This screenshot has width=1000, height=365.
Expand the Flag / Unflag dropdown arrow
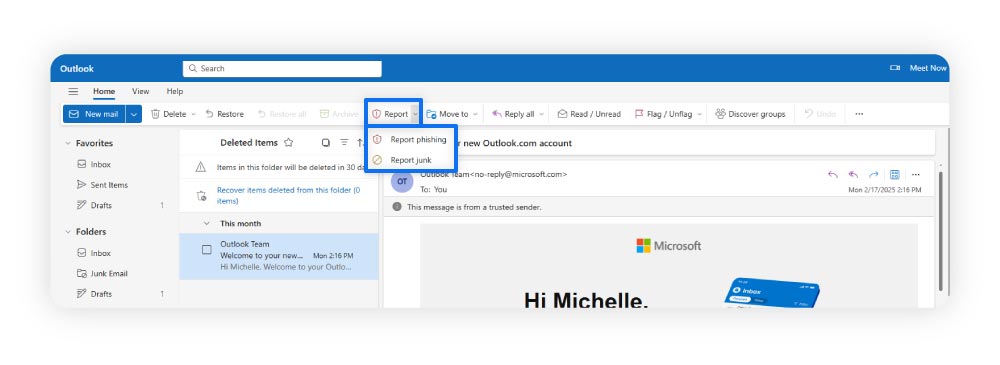coord(699,114)
